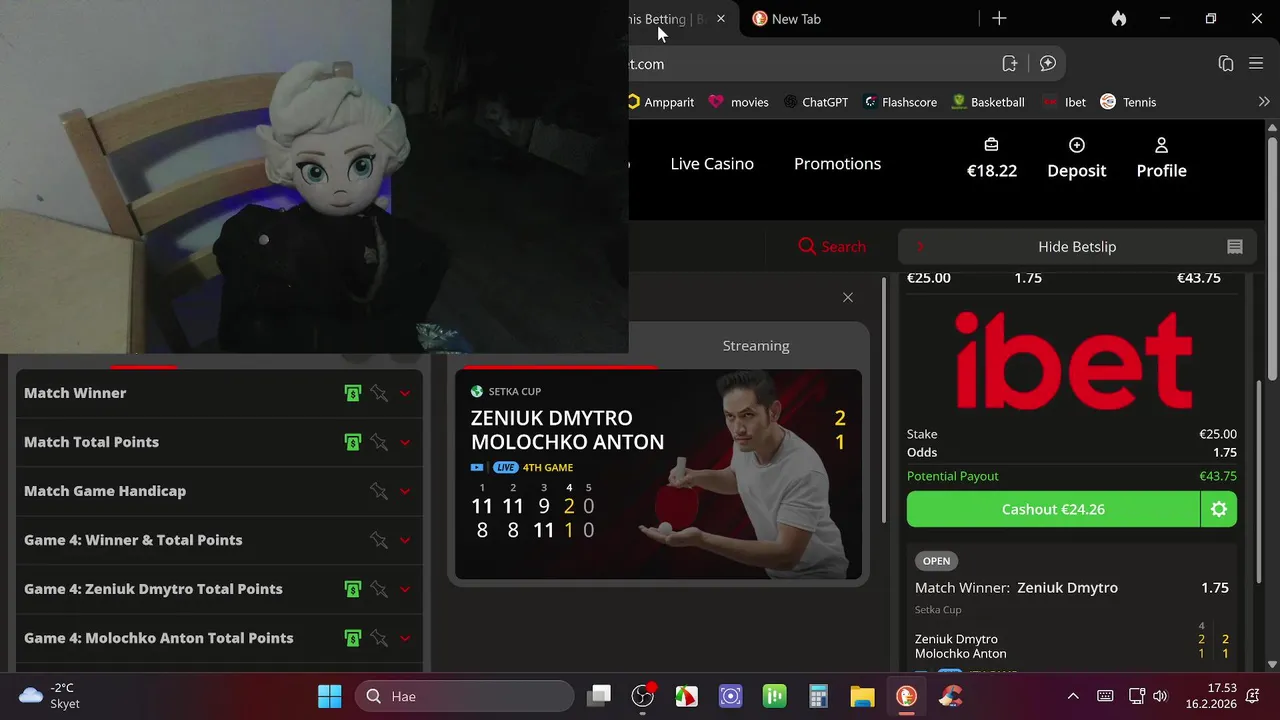Screen dimensions: 1280x720
Task: Open the Promotions menu item
Action: [837, 164]
